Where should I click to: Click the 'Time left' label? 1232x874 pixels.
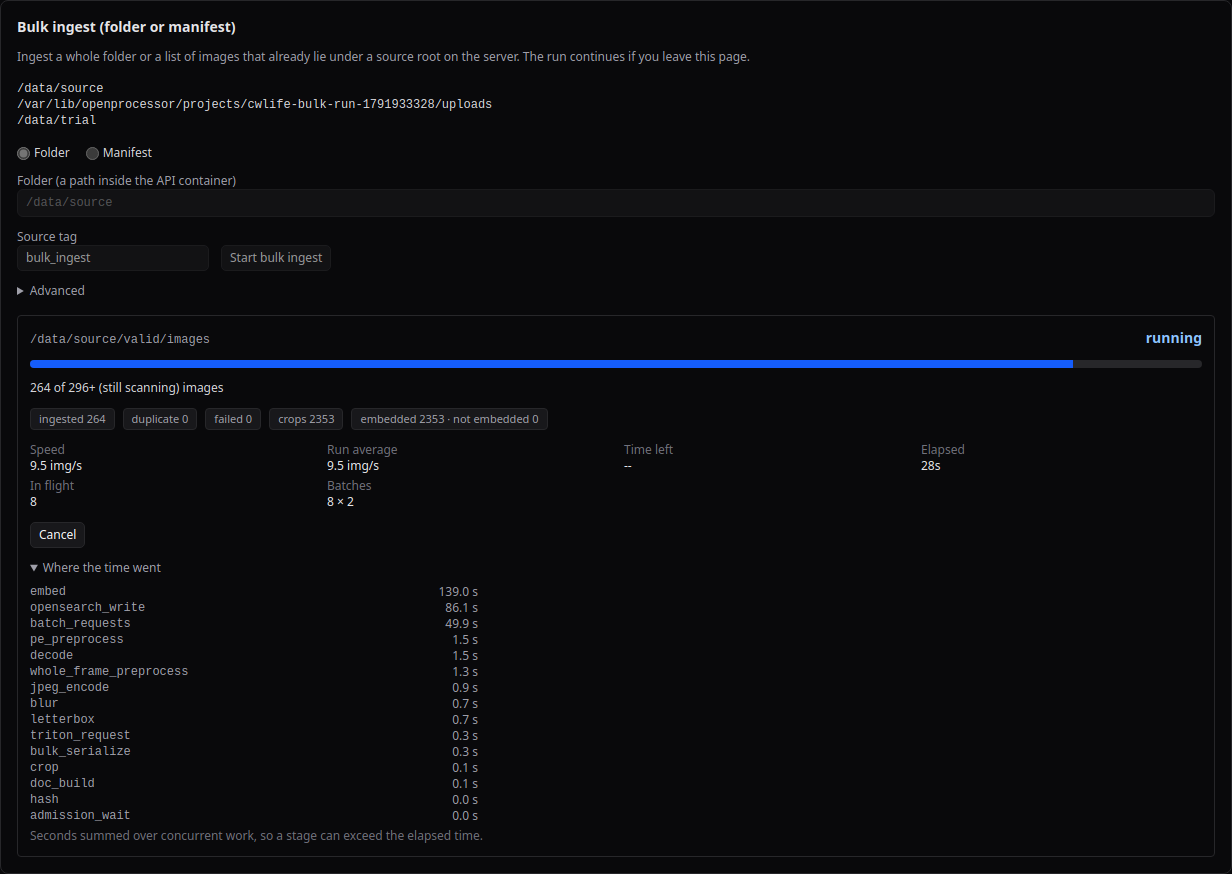click(x=648, y=450)
